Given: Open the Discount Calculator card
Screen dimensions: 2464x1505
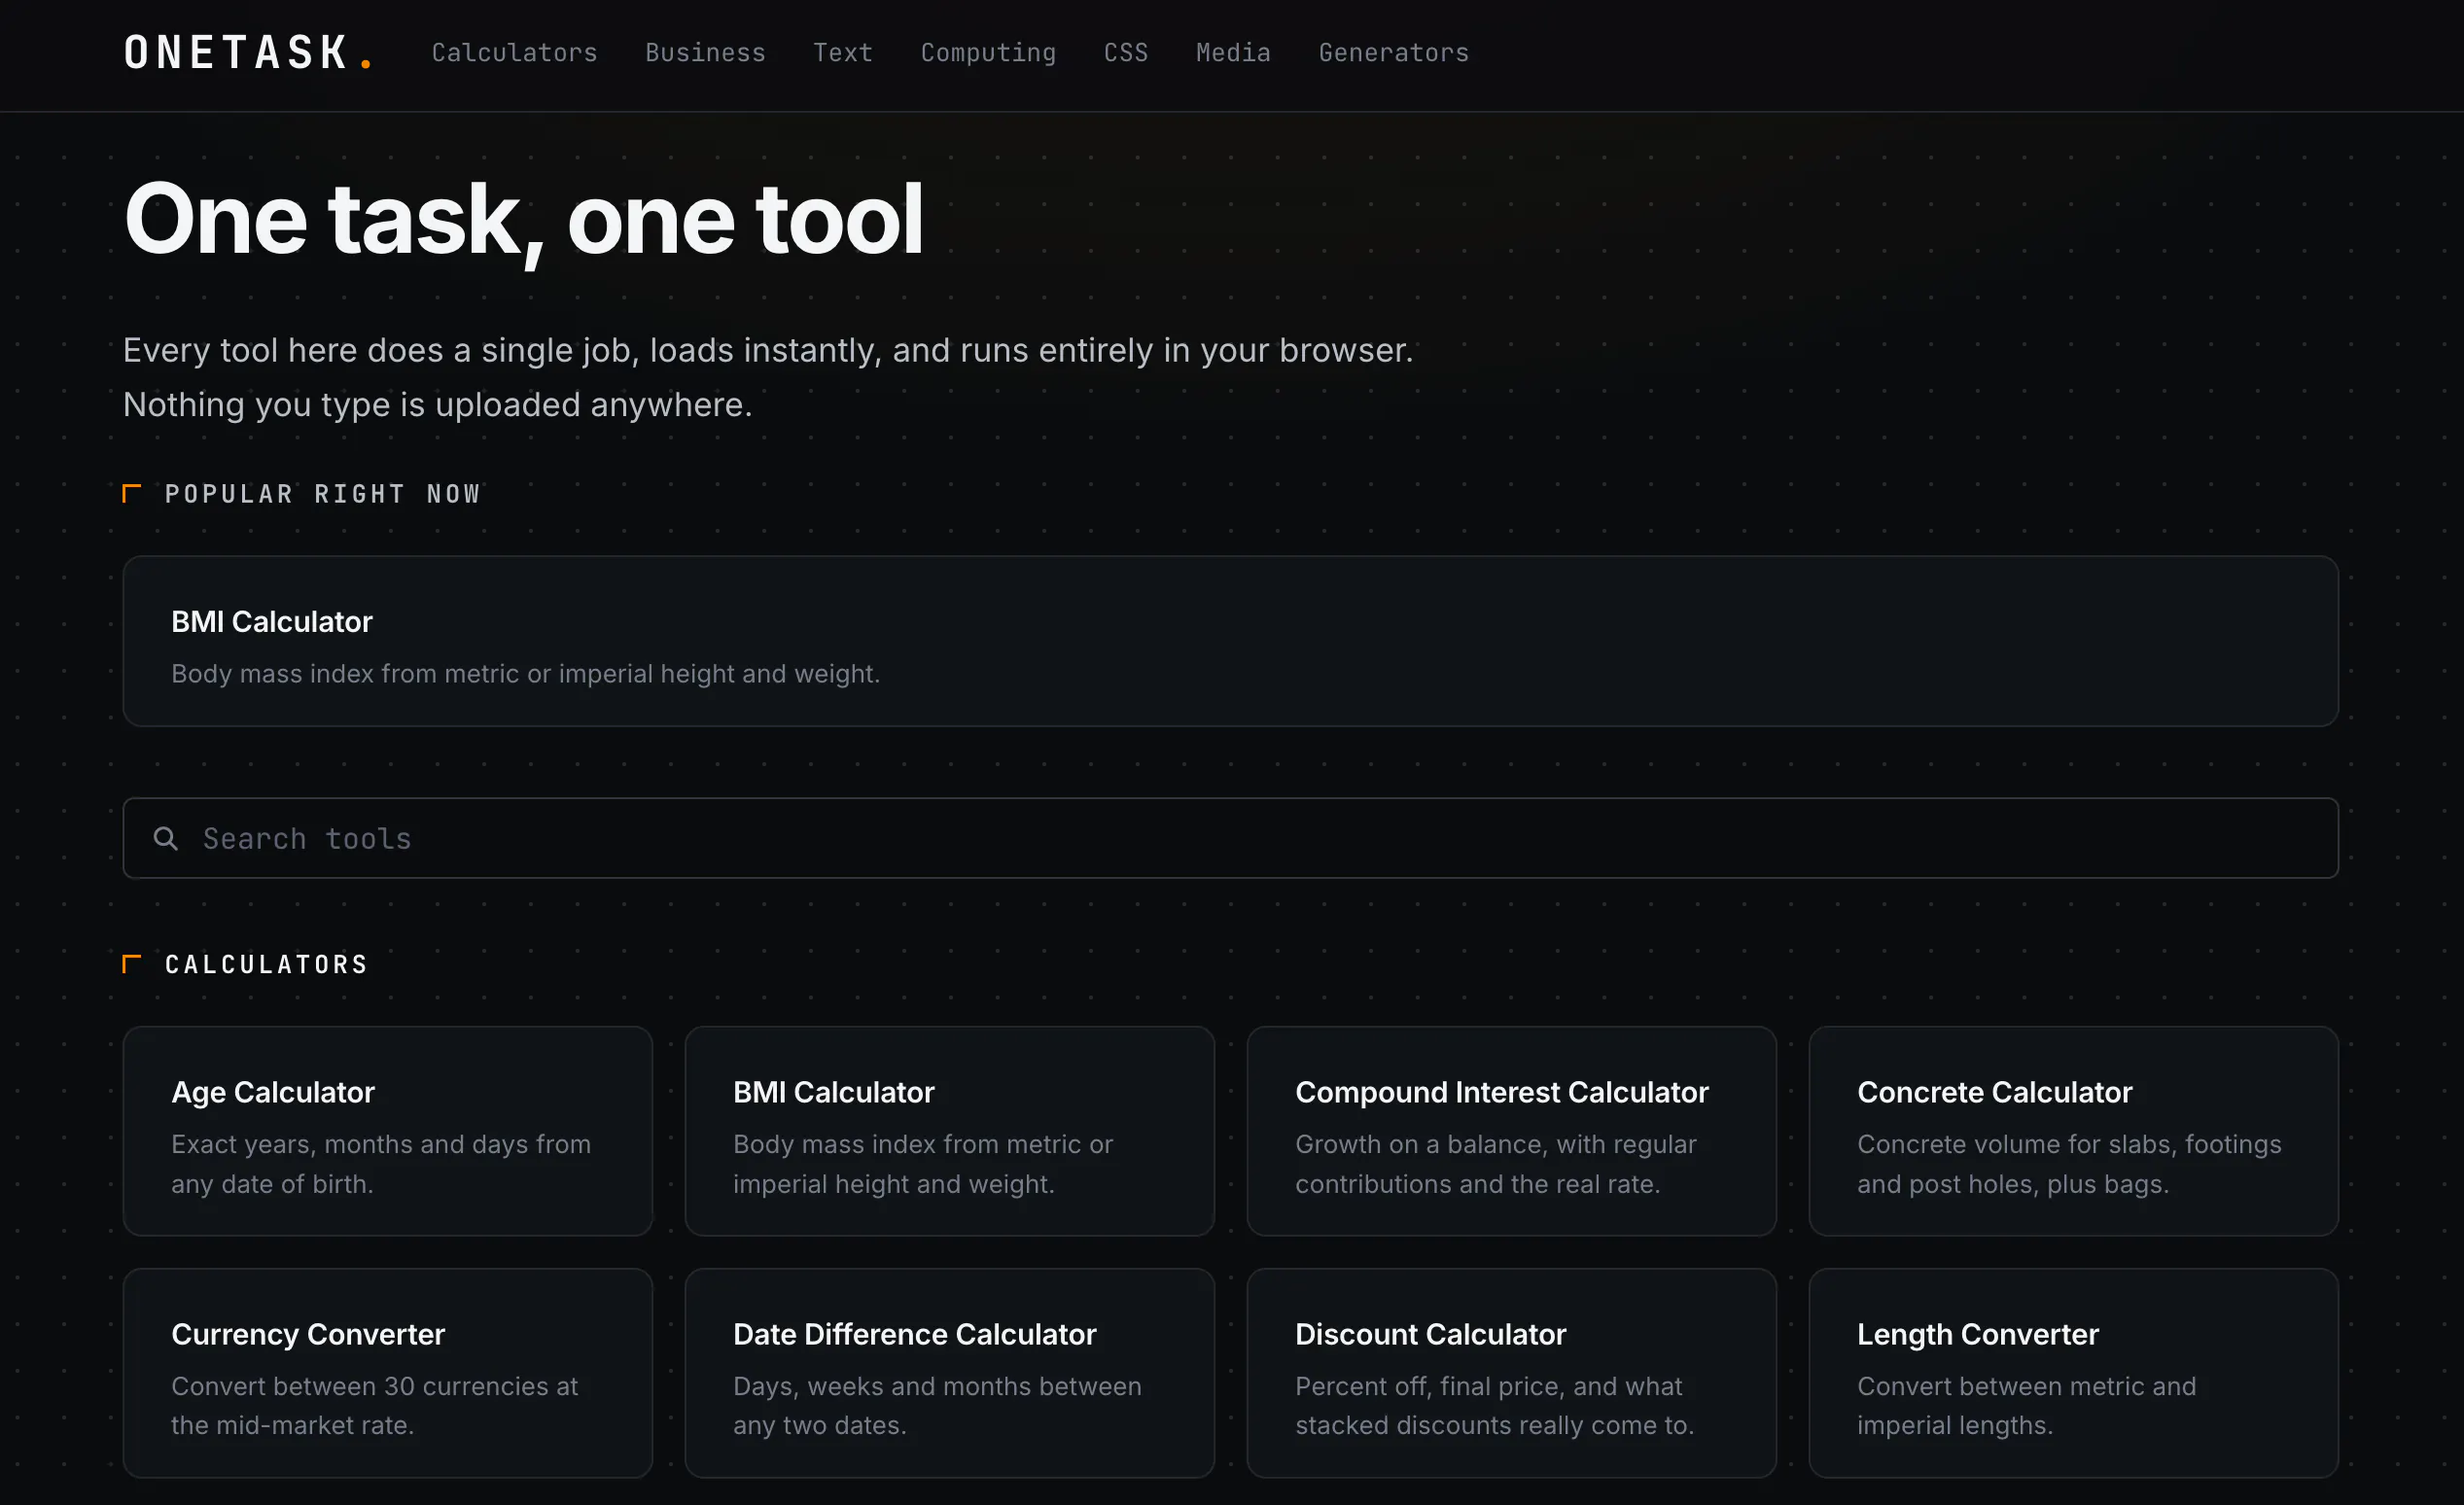Looking at the screenshot, I should point(1511,1373).
